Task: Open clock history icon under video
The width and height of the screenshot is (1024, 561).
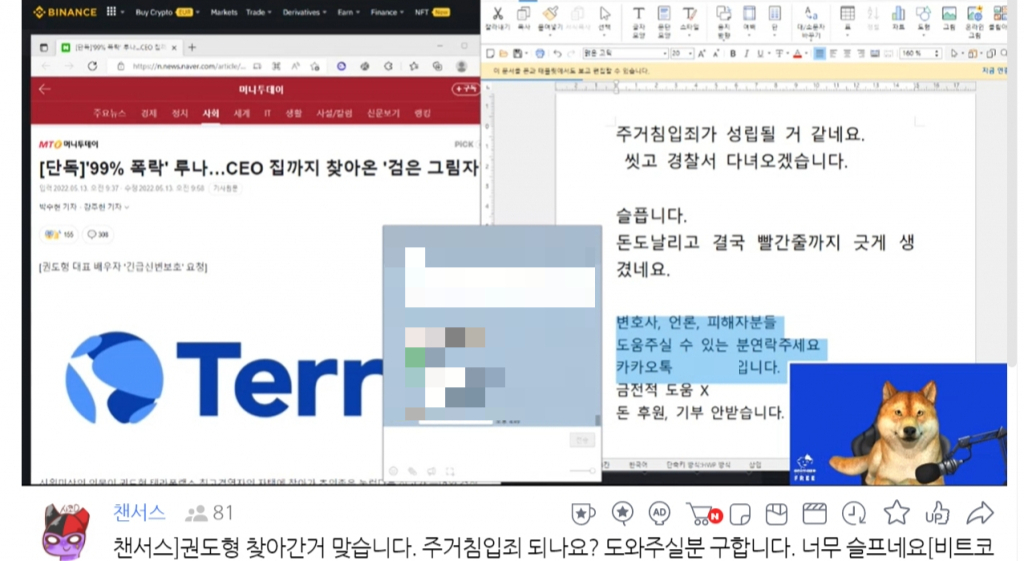Action: 854,514
